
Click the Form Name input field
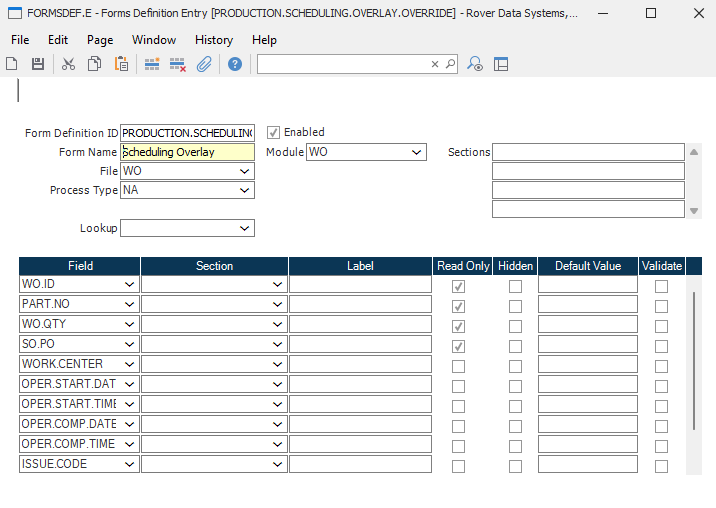[187, 153]
